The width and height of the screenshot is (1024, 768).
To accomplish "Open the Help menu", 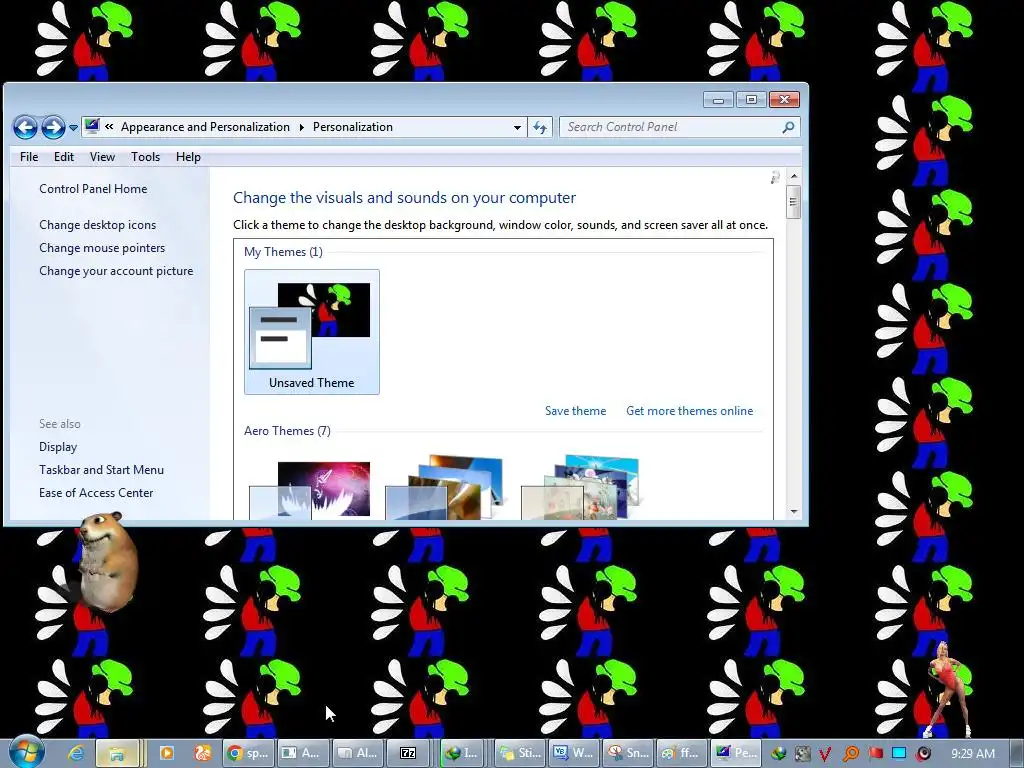I will pyautogui.click(x=188, y=157).
